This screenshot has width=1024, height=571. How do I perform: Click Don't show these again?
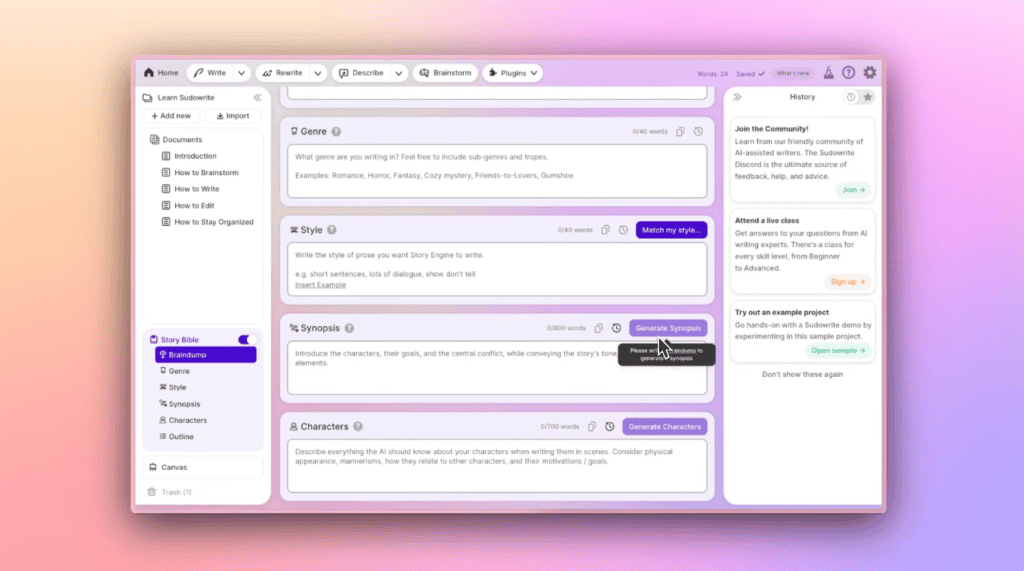point(803,374)
